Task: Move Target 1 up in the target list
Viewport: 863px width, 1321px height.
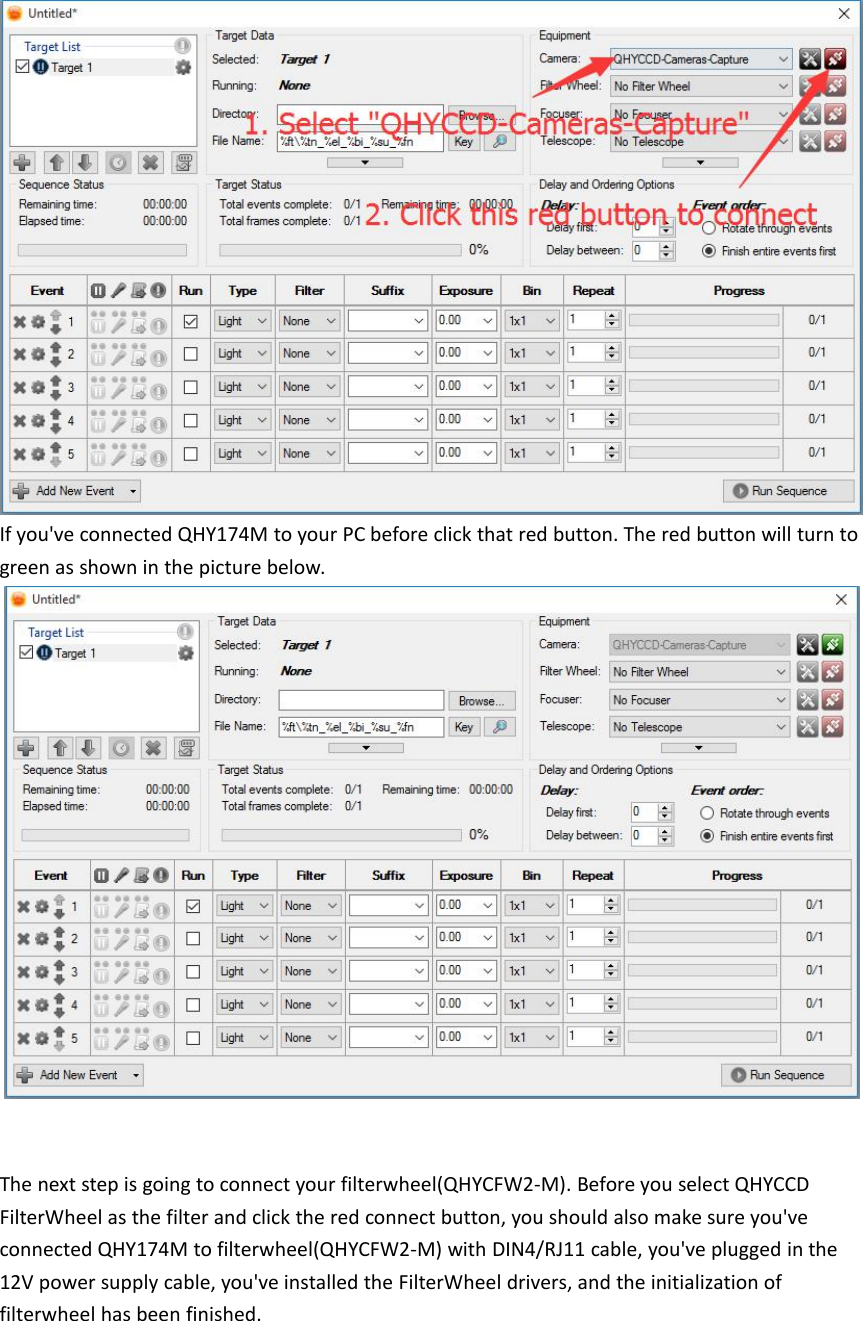Action: point(58,162)
